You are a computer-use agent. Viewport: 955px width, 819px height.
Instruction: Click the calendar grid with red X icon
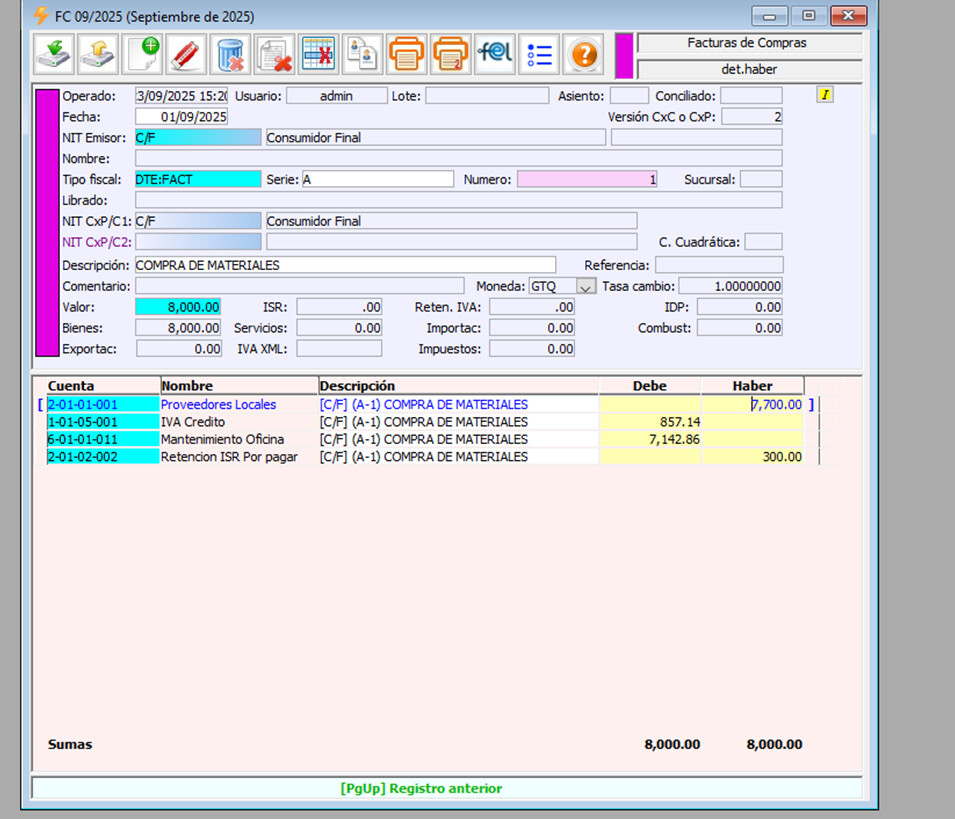coord(318,54)
